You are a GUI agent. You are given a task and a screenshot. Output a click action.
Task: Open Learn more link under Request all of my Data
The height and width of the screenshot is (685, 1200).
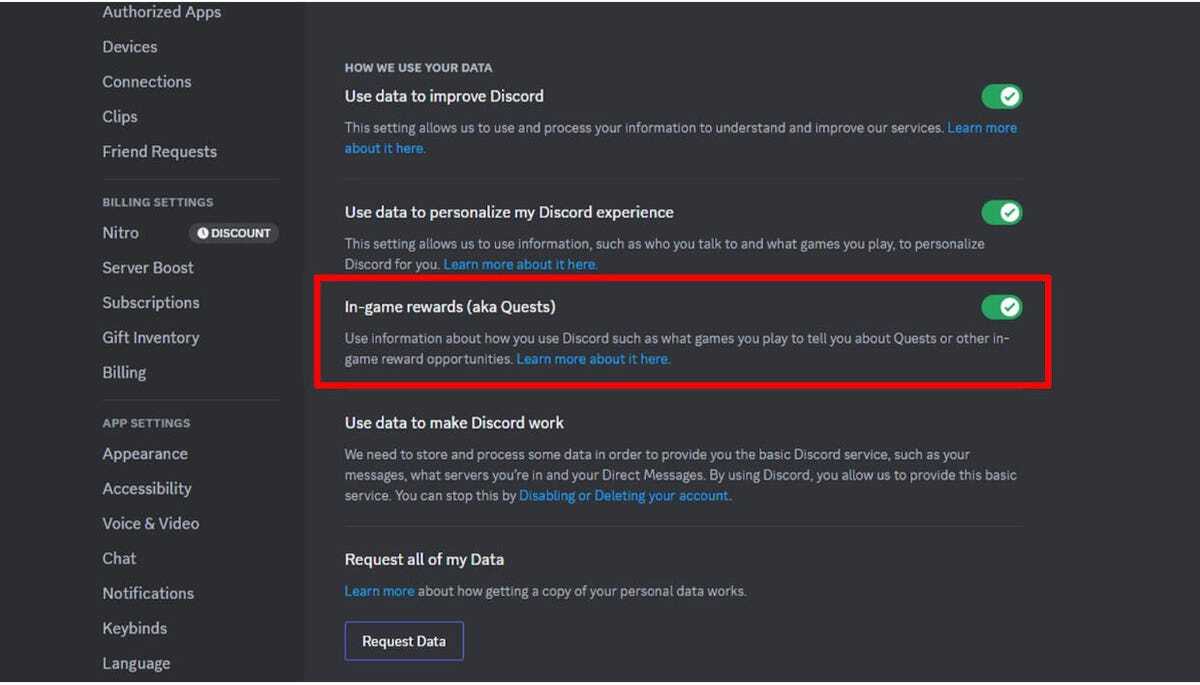pos(379,591)
